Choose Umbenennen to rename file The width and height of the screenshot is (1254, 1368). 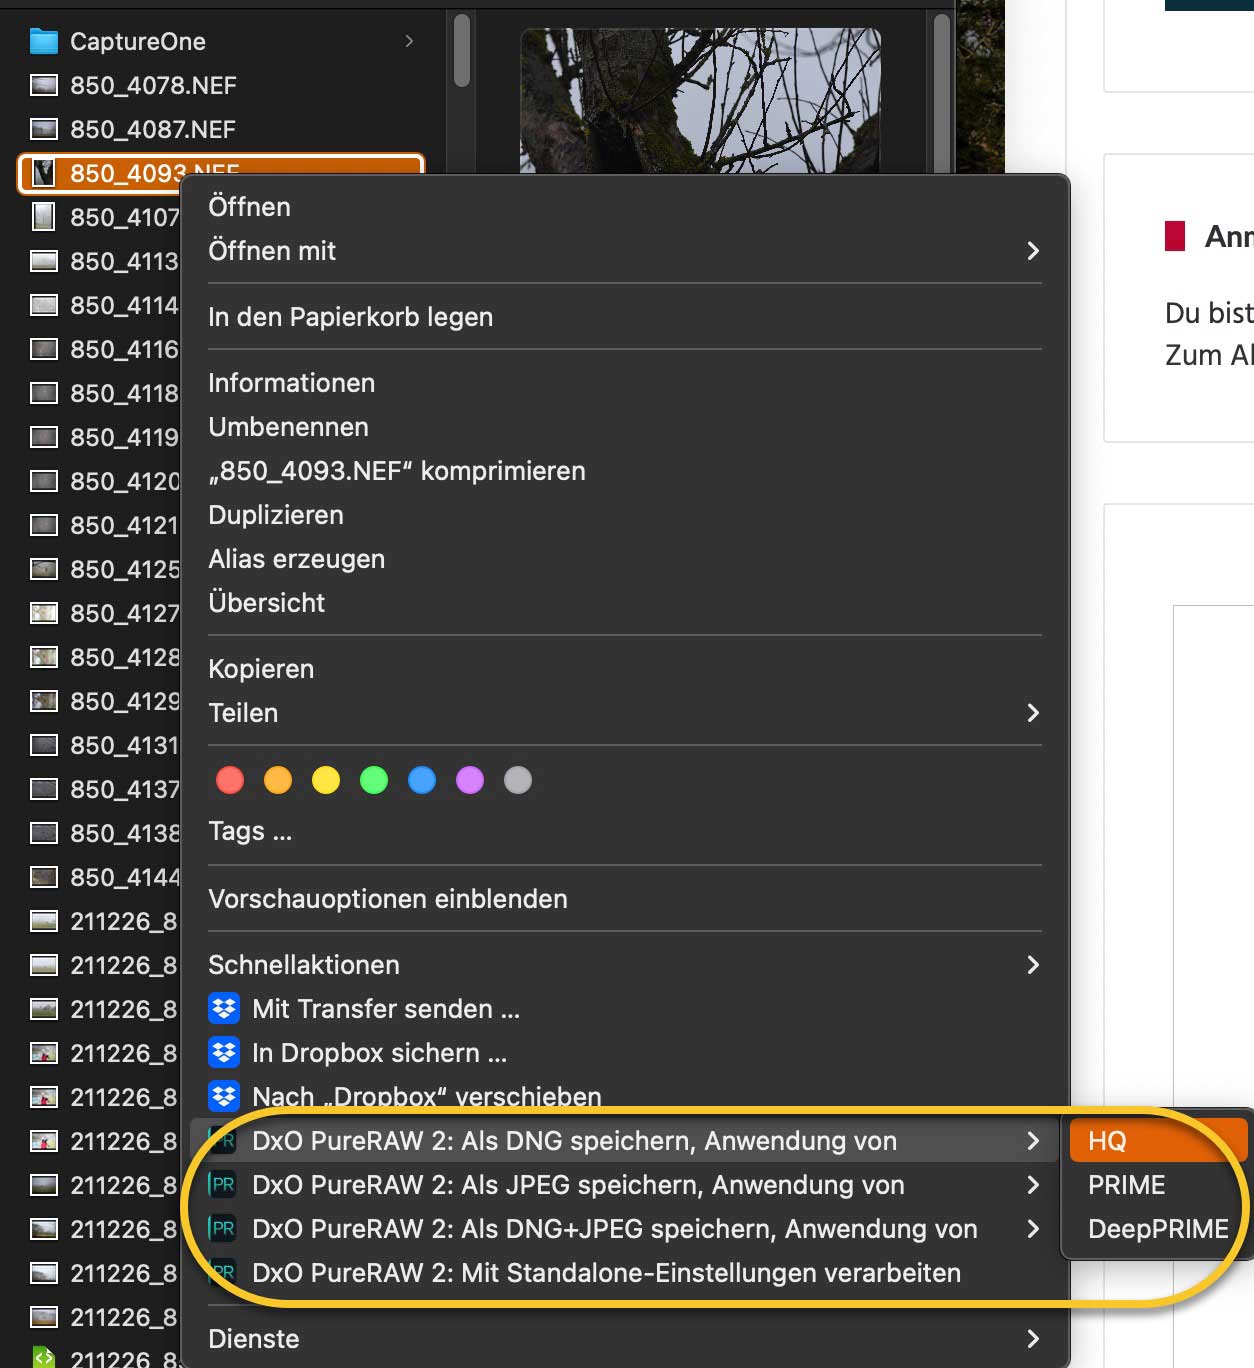tap(288, 427)
